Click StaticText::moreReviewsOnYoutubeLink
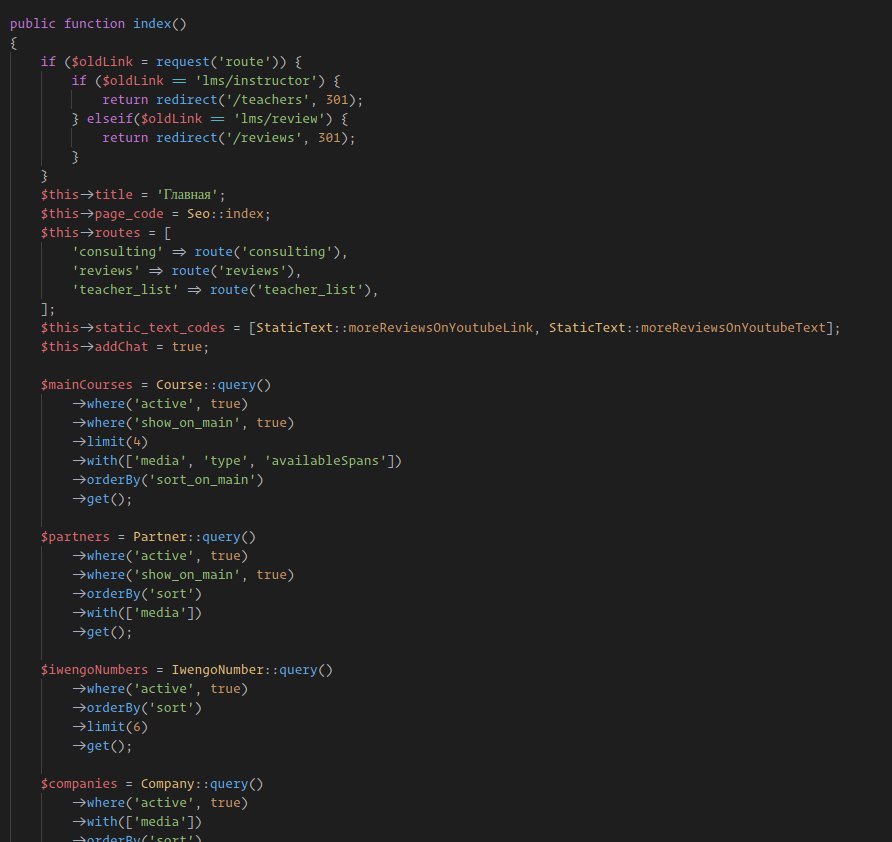The height and width of the screenshot is (842, 892). click(x=395, y=328)
